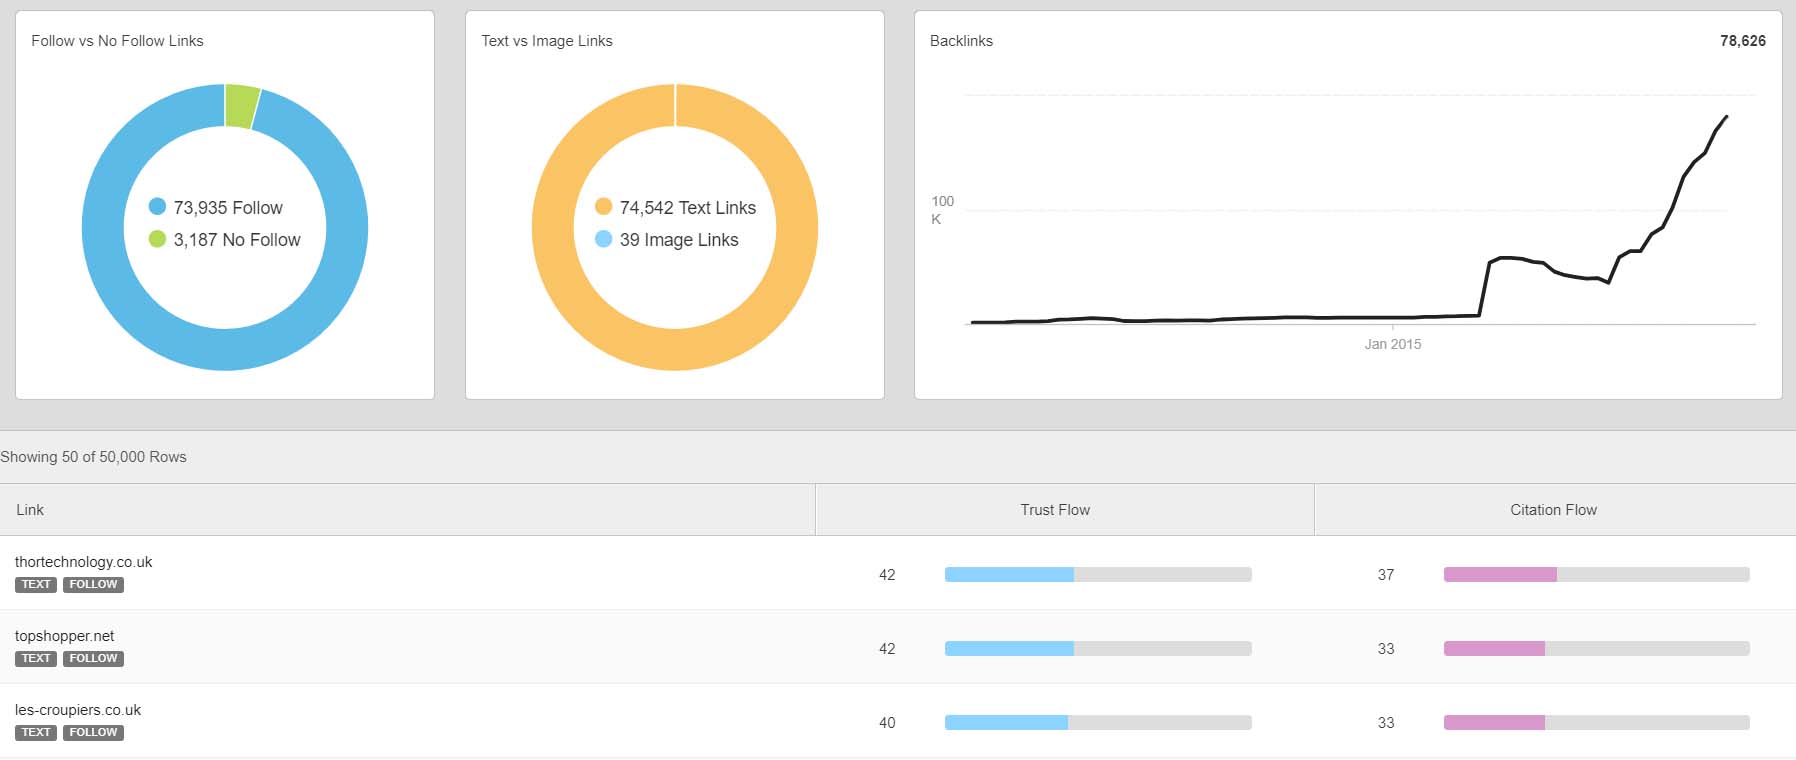Click Citation Flow value 37 for thortechnology.co.uk

1386,575
